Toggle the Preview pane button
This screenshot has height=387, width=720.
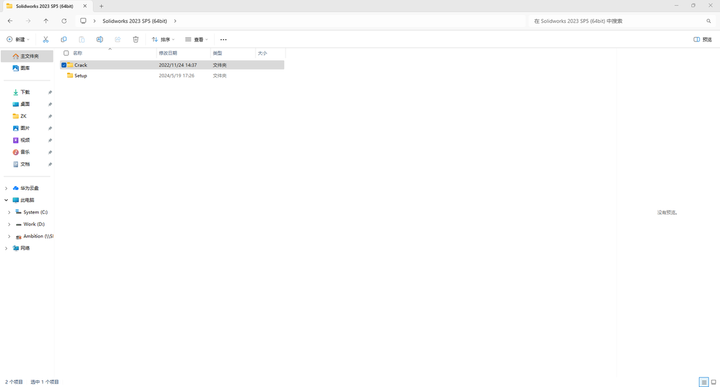[703, 39]
